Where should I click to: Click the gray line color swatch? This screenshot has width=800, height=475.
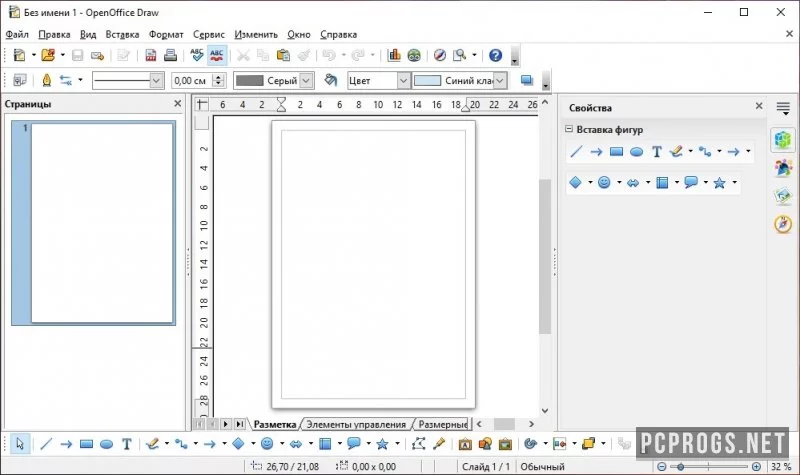(x=250, y=80)
